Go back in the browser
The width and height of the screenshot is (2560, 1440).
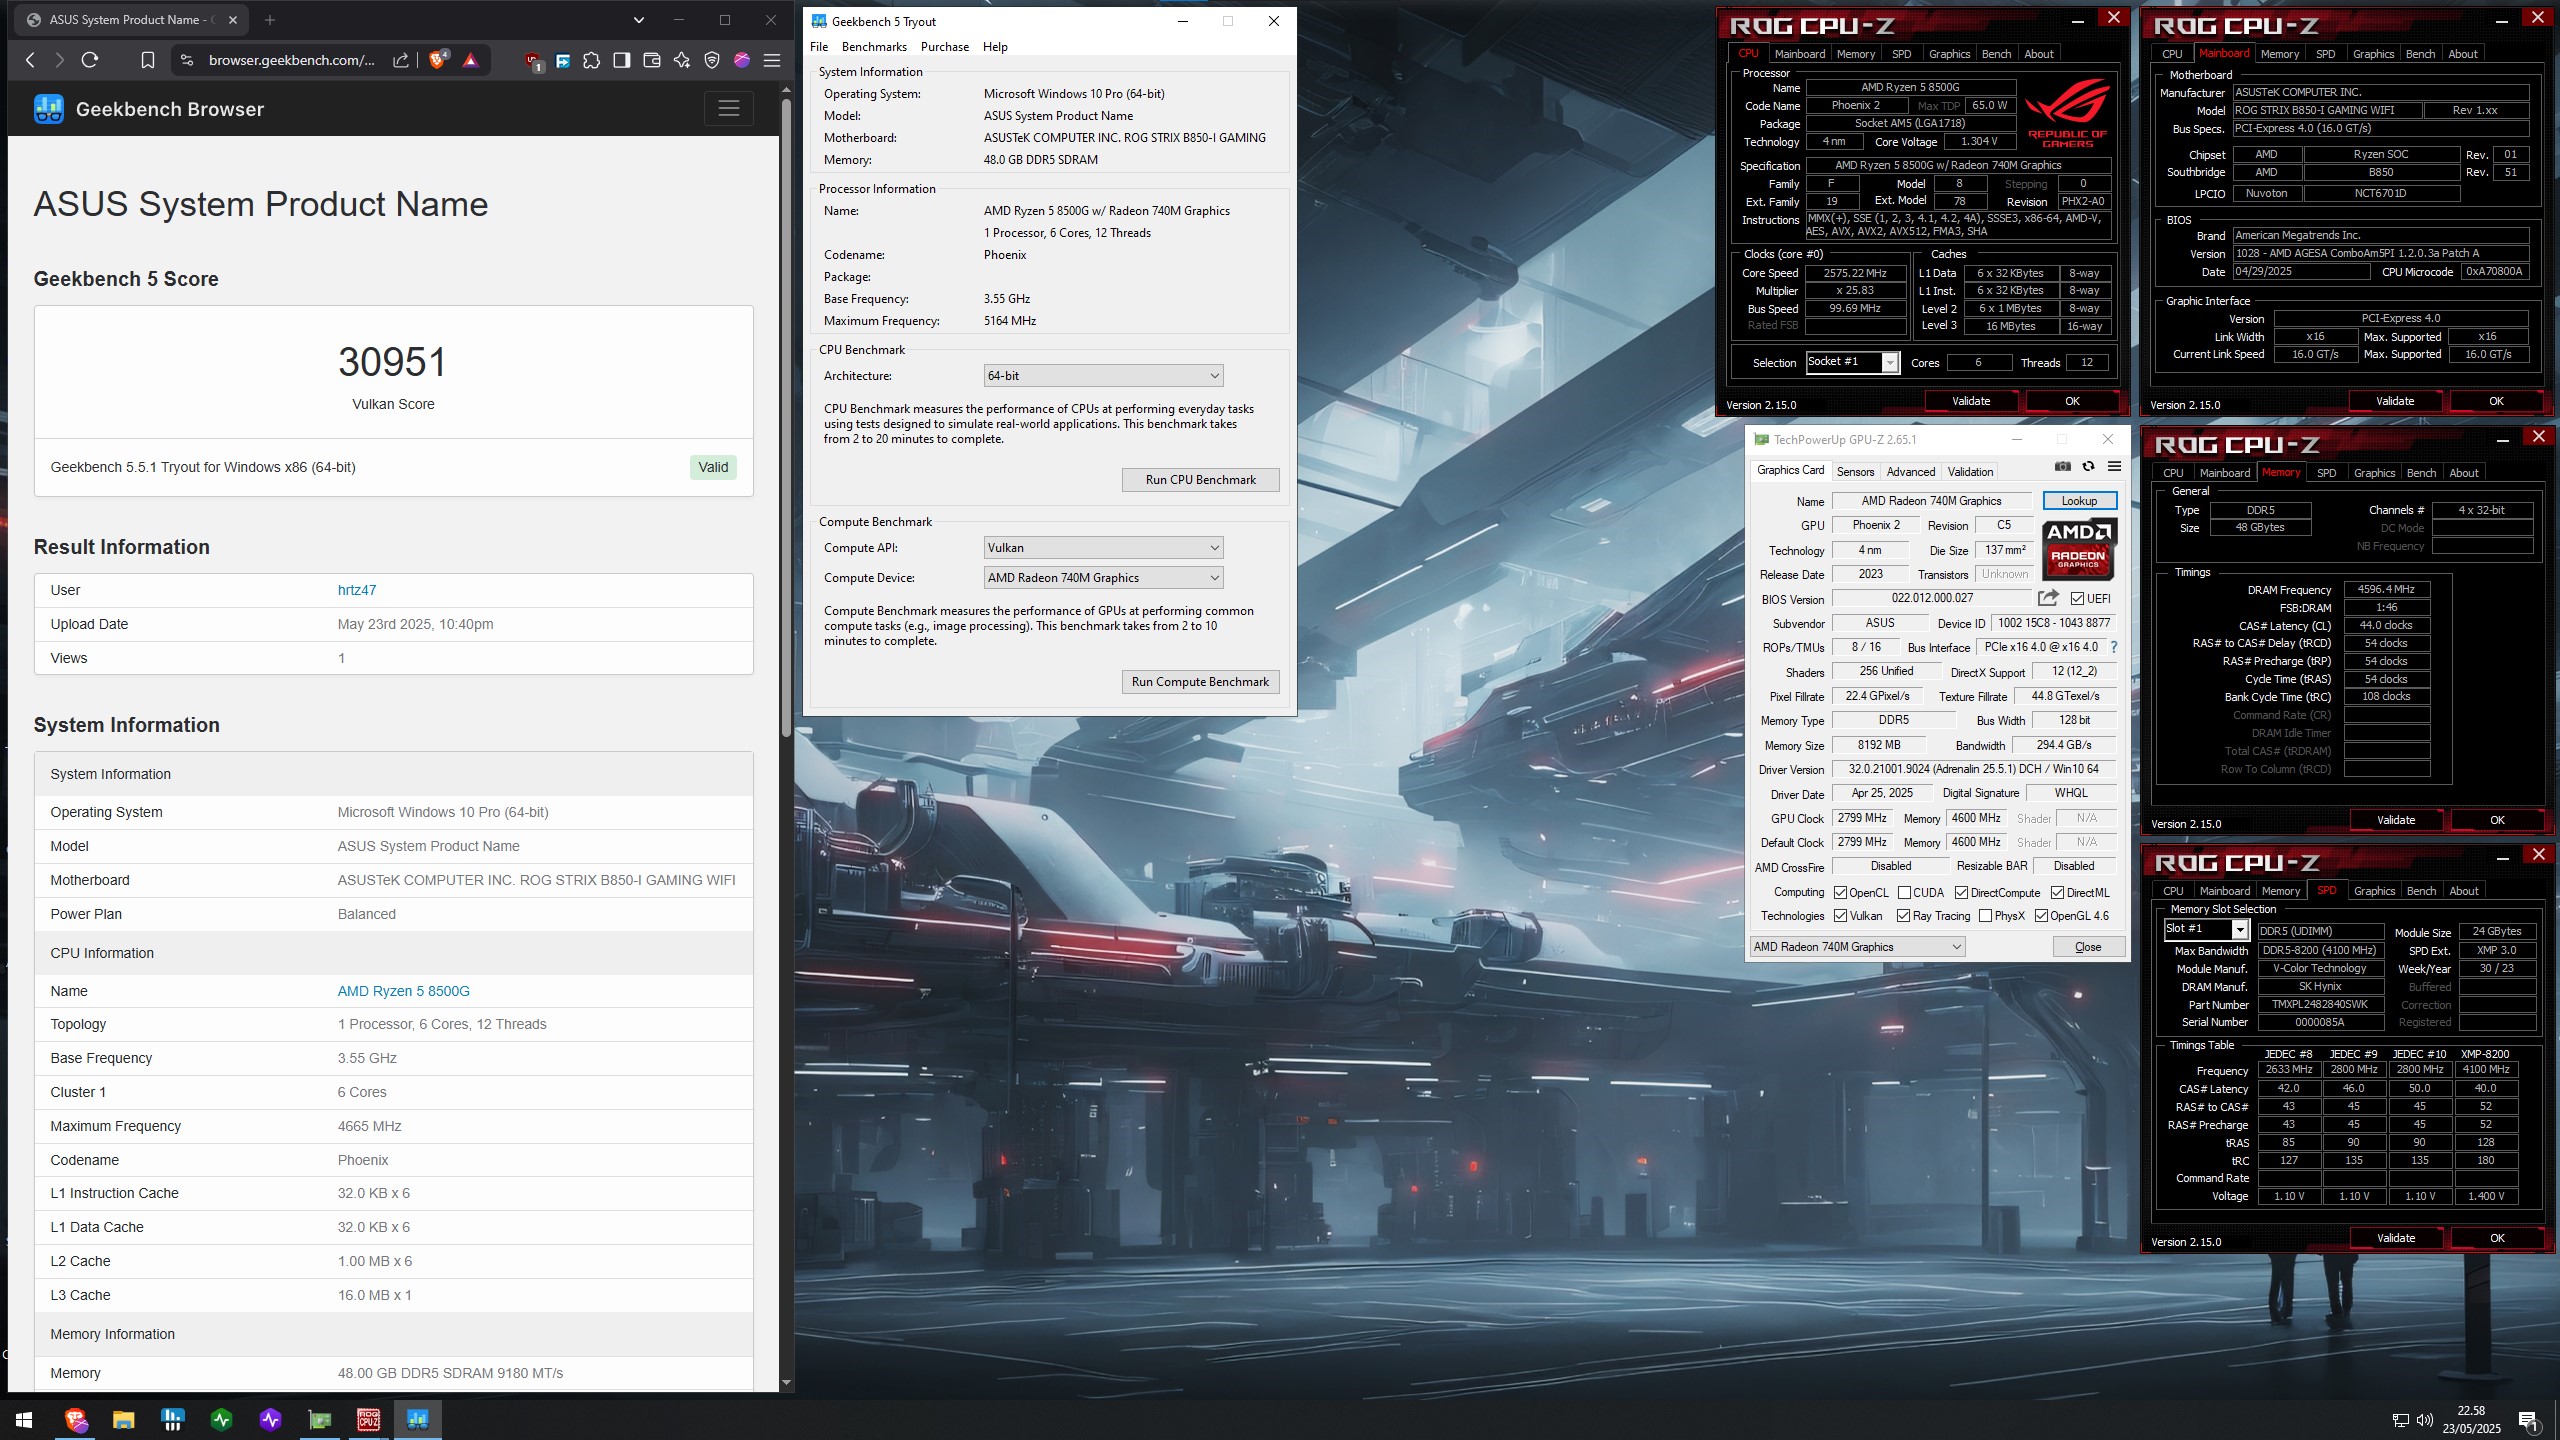[30, 60]
